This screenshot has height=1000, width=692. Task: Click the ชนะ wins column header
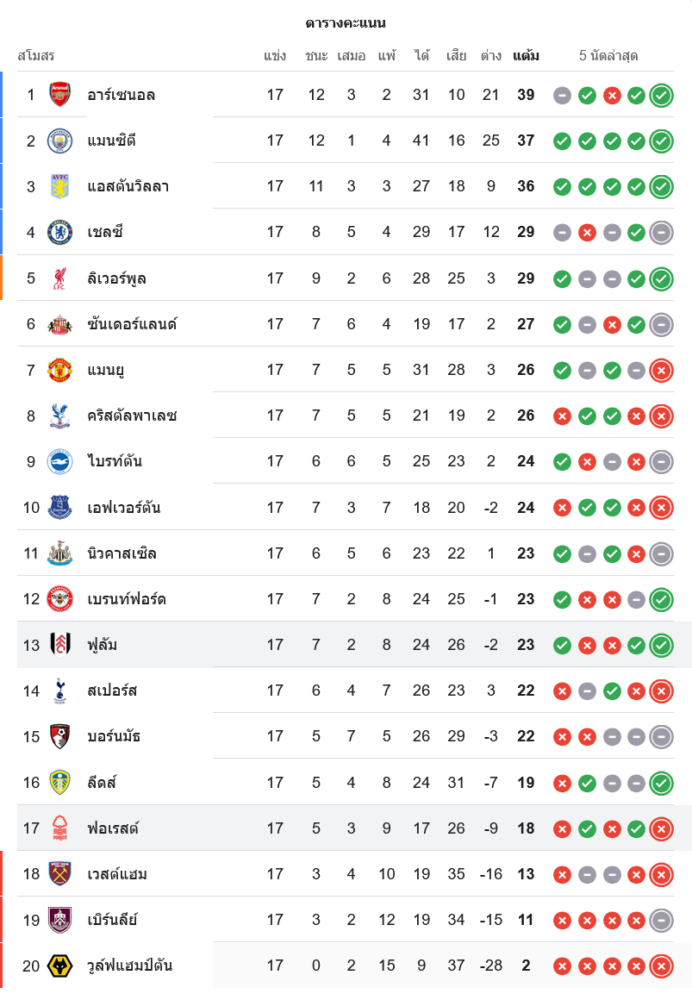(316, 55)
